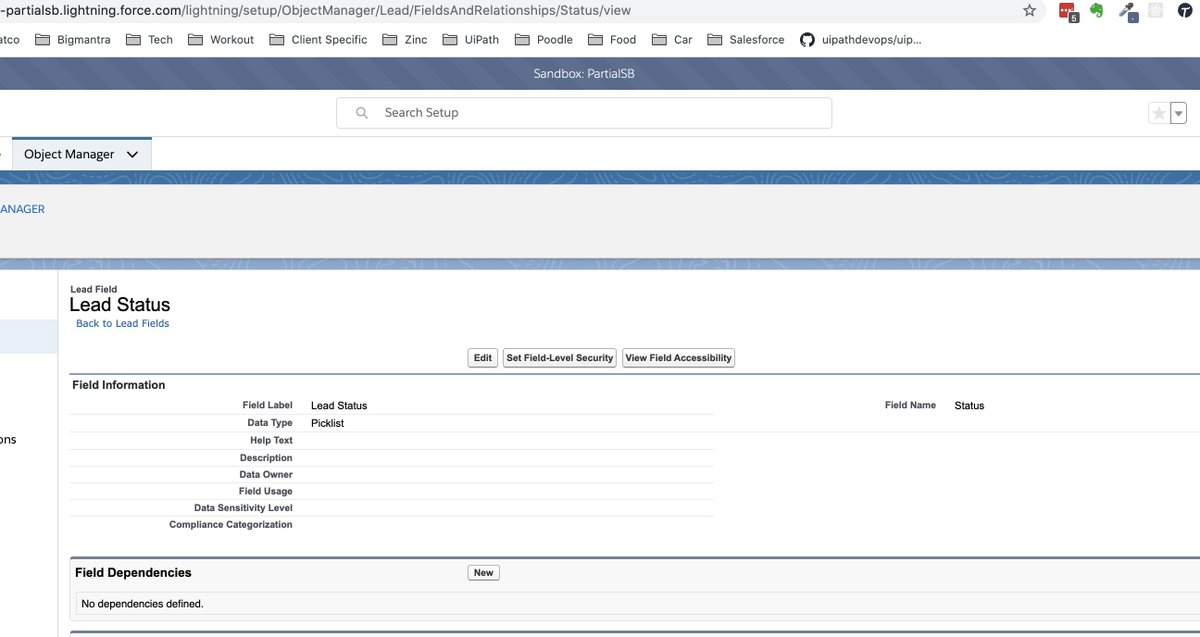
Task: Click the Description label
Action: tap(266, 458)
